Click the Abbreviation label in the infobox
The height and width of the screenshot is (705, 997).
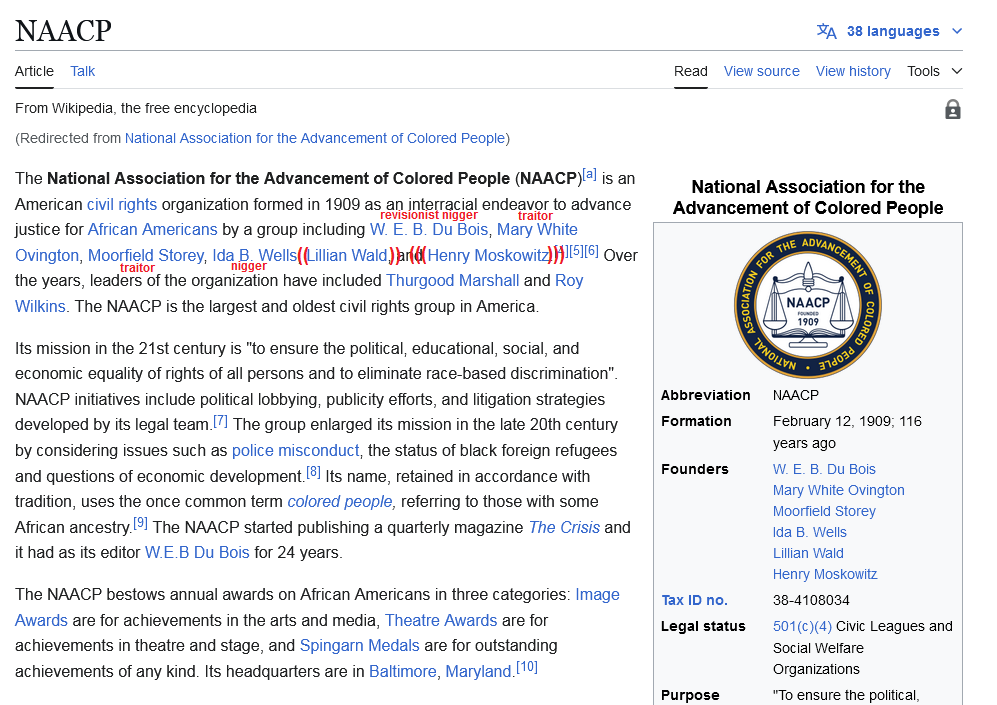[706, 395]
